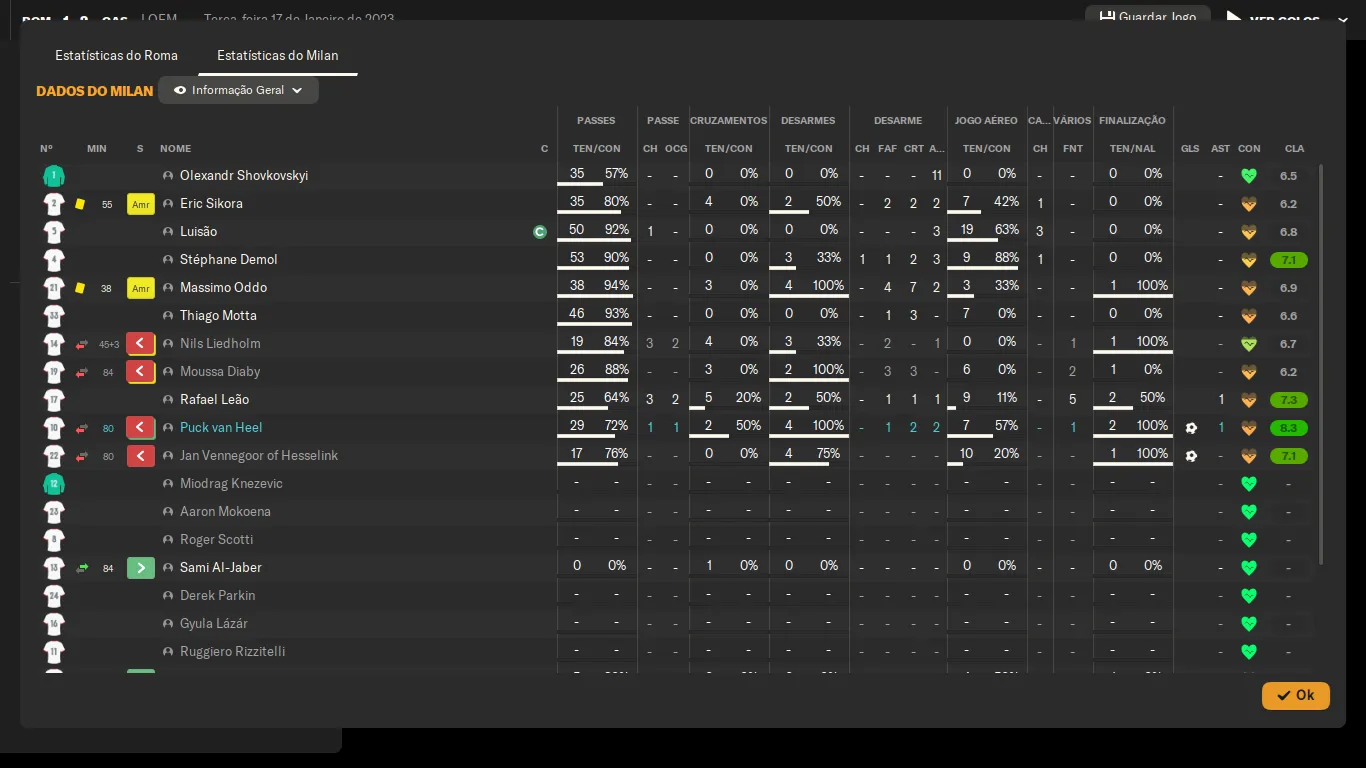This screenshot has width=1366, height=768.
Task: Click the condition heart icon for Miodrag Knezevic
Action: [x=1248, y=484]
